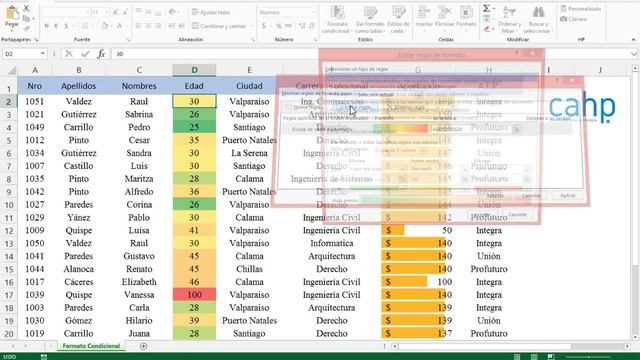Apply percent style format
The width and height of the screenshot is (640, 360).
[x=279, y=26]
